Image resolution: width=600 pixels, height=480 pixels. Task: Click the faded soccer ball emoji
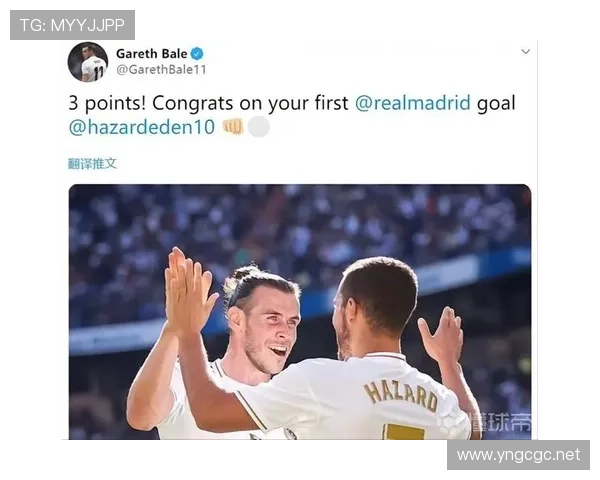click(259, 127)
